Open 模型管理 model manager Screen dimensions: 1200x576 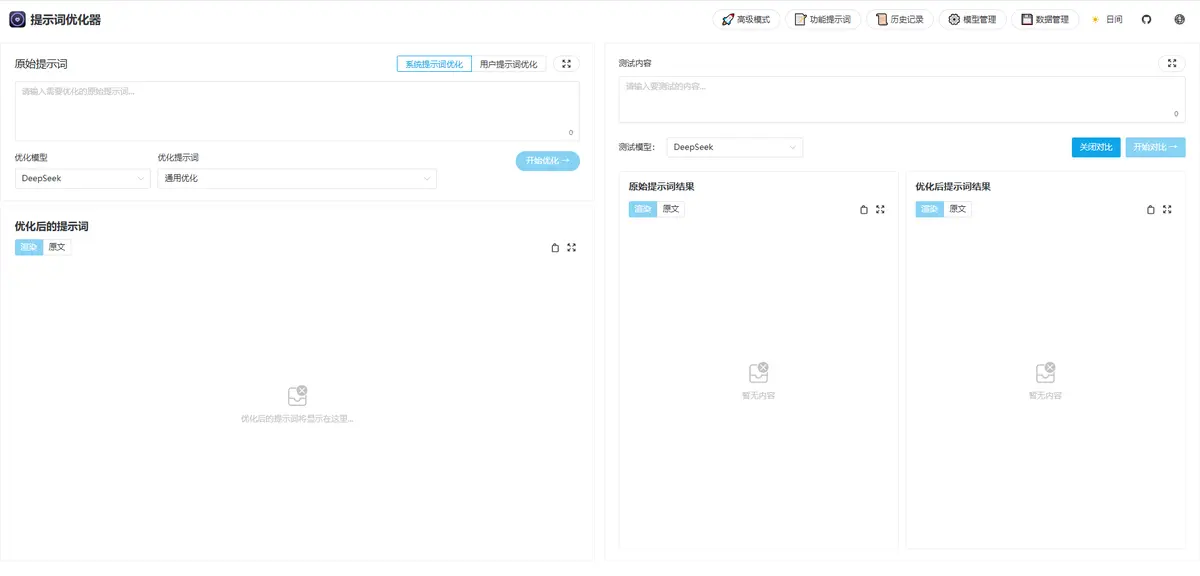click(x=972, y=19)
